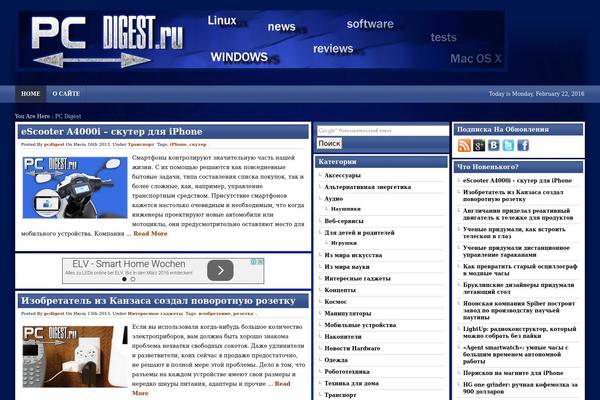Open the VKontakte social icon
The height and width of the screenshot is (400, 600).
point(494,145)
